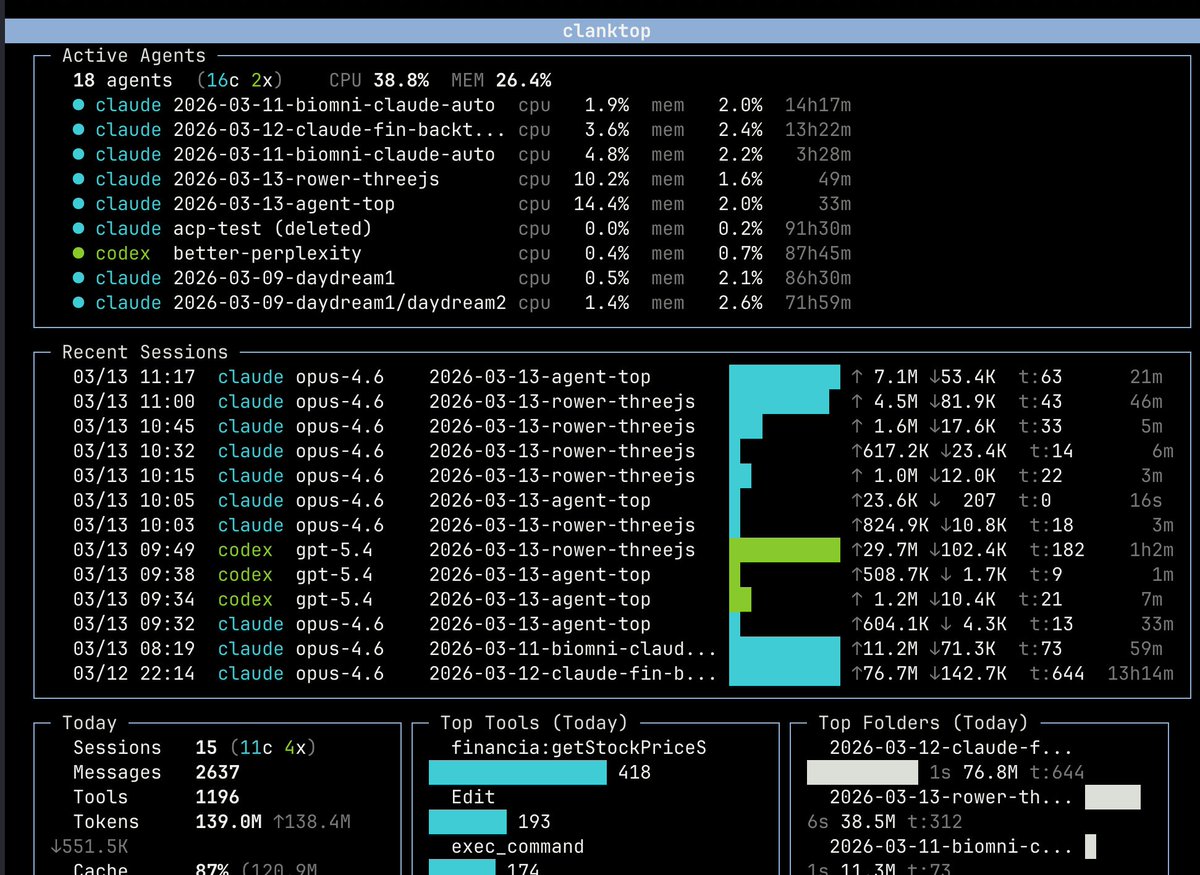Viewport: 1200px width, 875px height.
Task: Select the 2026-03-11-biomni-c... folder entry
Action: click(x=951, y=847)
